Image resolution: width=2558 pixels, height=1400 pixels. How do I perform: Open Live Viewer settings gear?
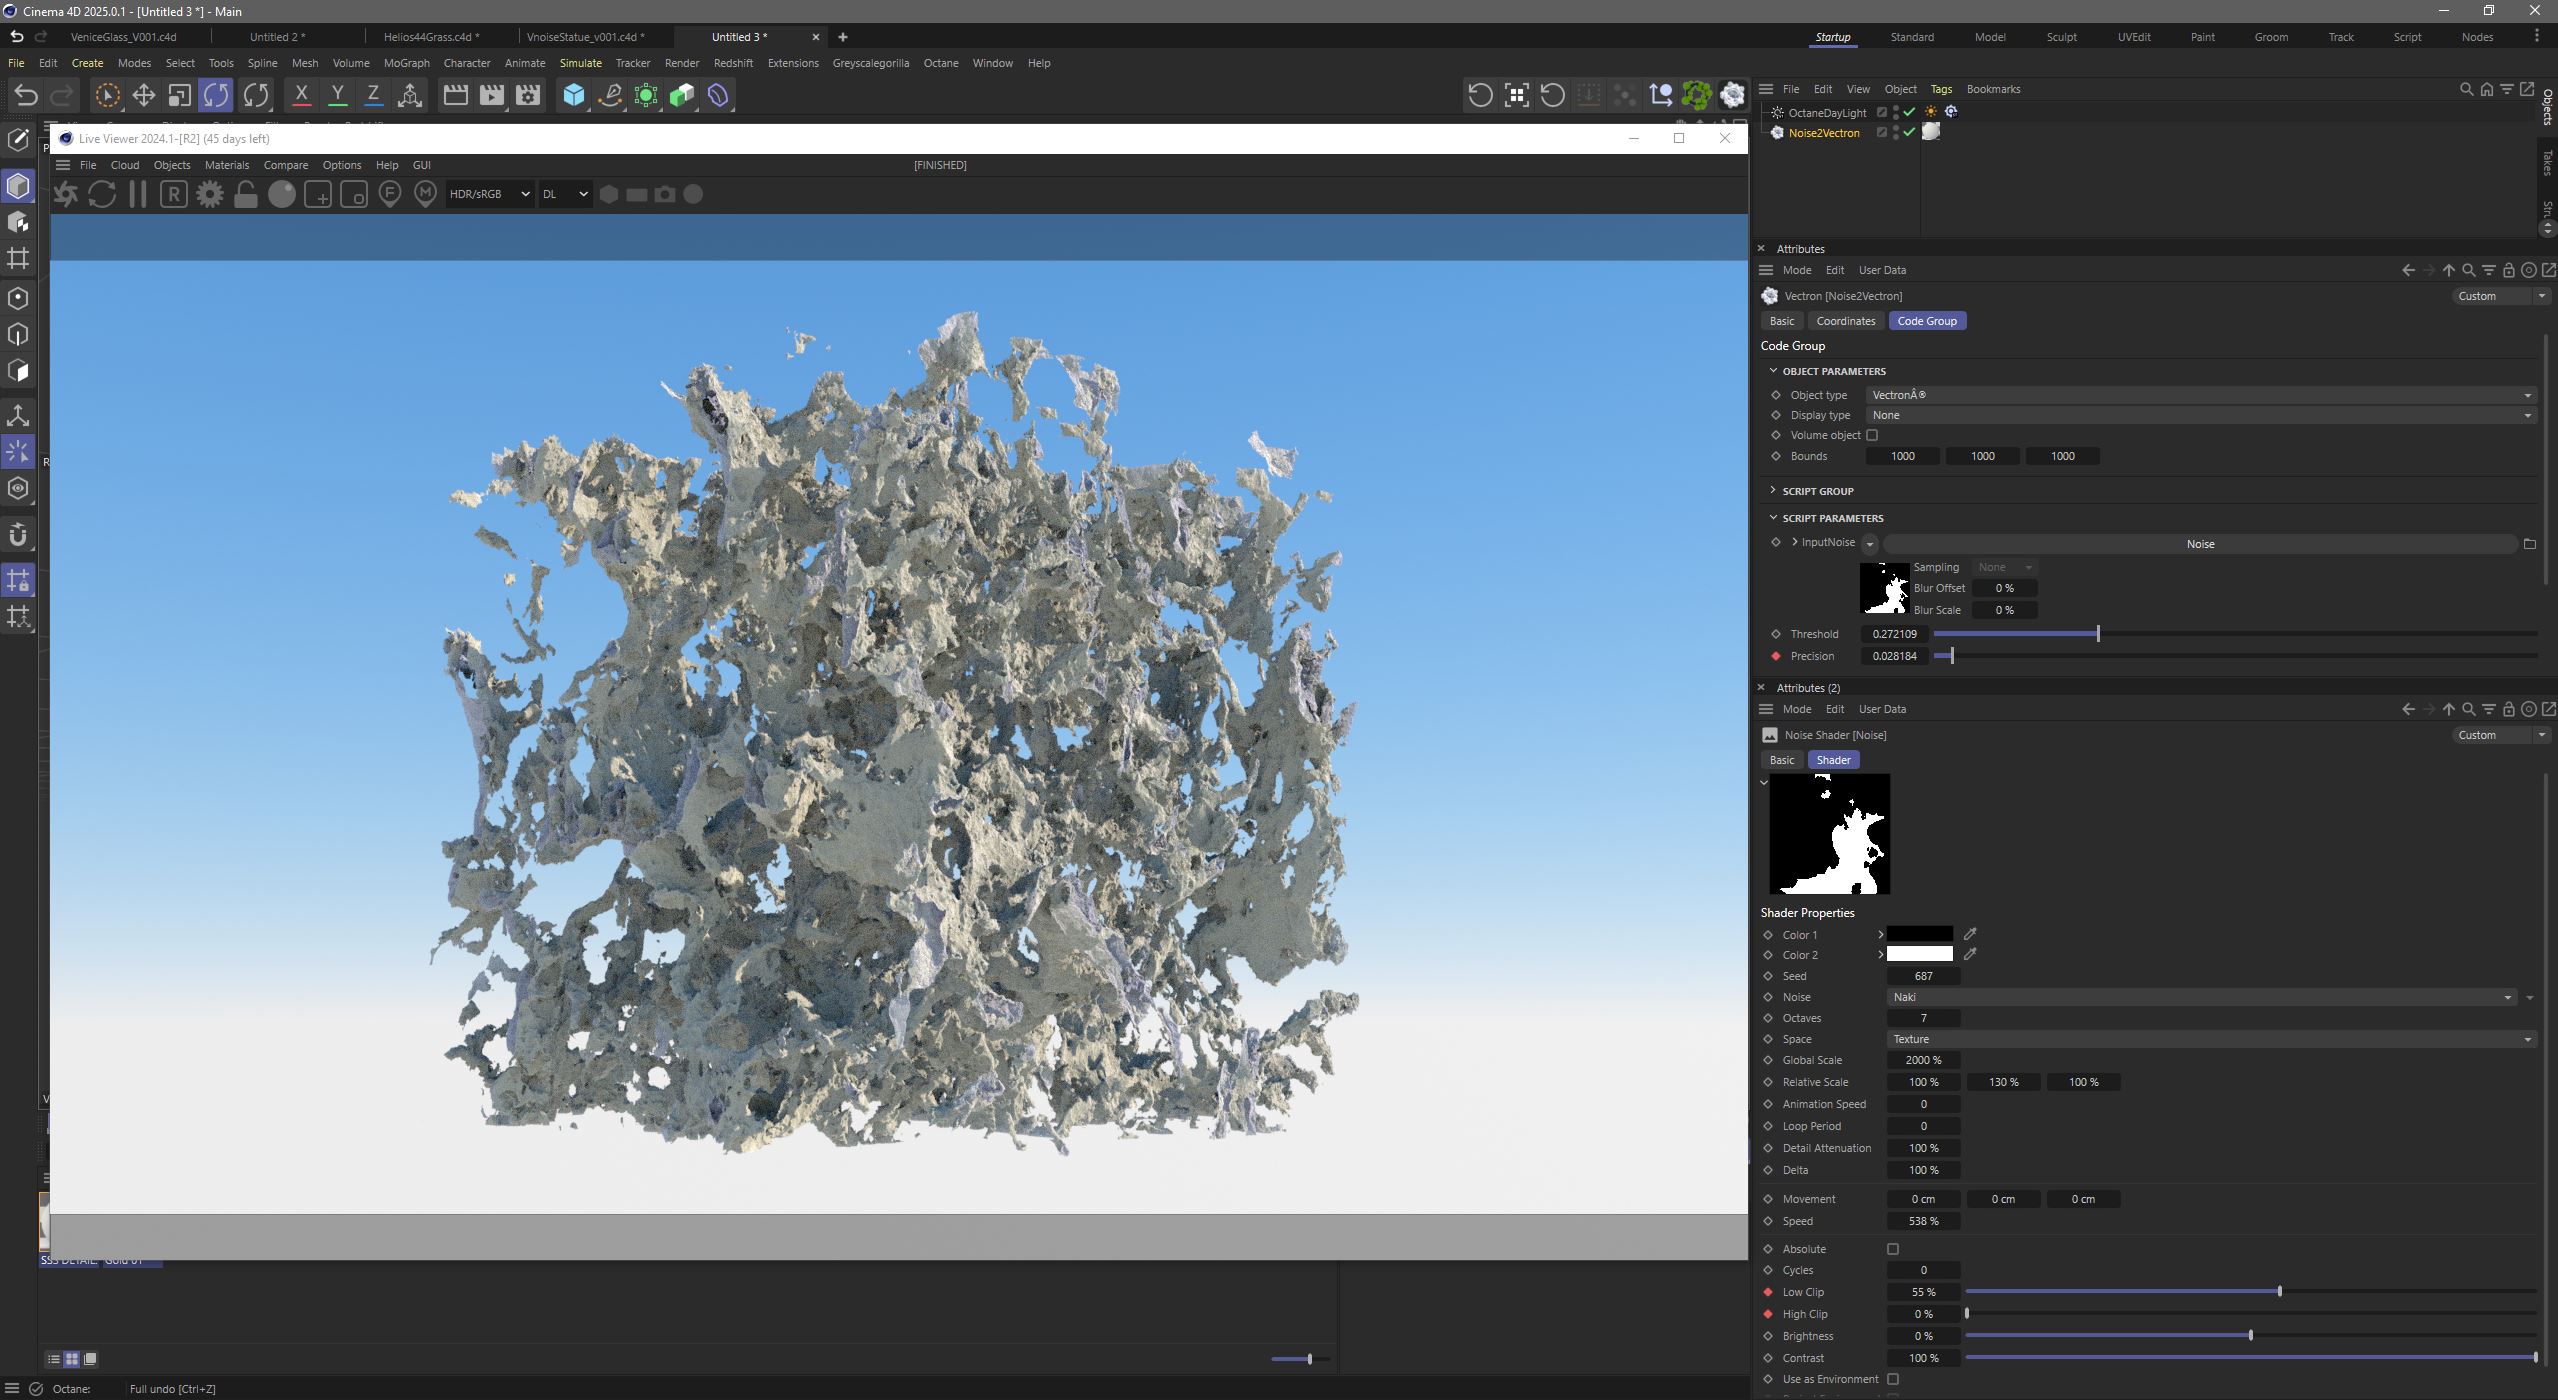coord(210,194)
